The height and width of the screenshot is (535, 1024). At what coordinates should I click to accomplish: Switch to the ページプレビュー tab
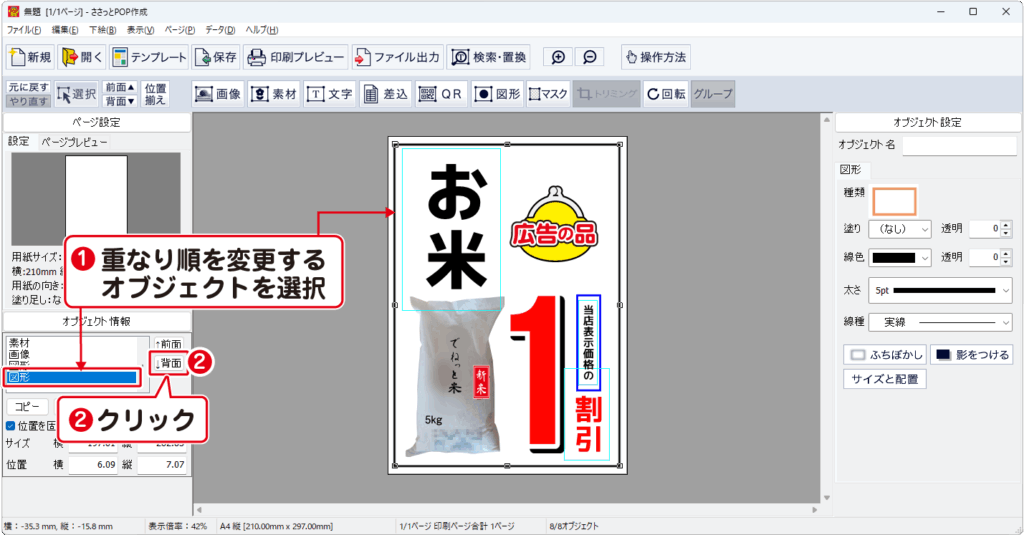pos(73,142)
